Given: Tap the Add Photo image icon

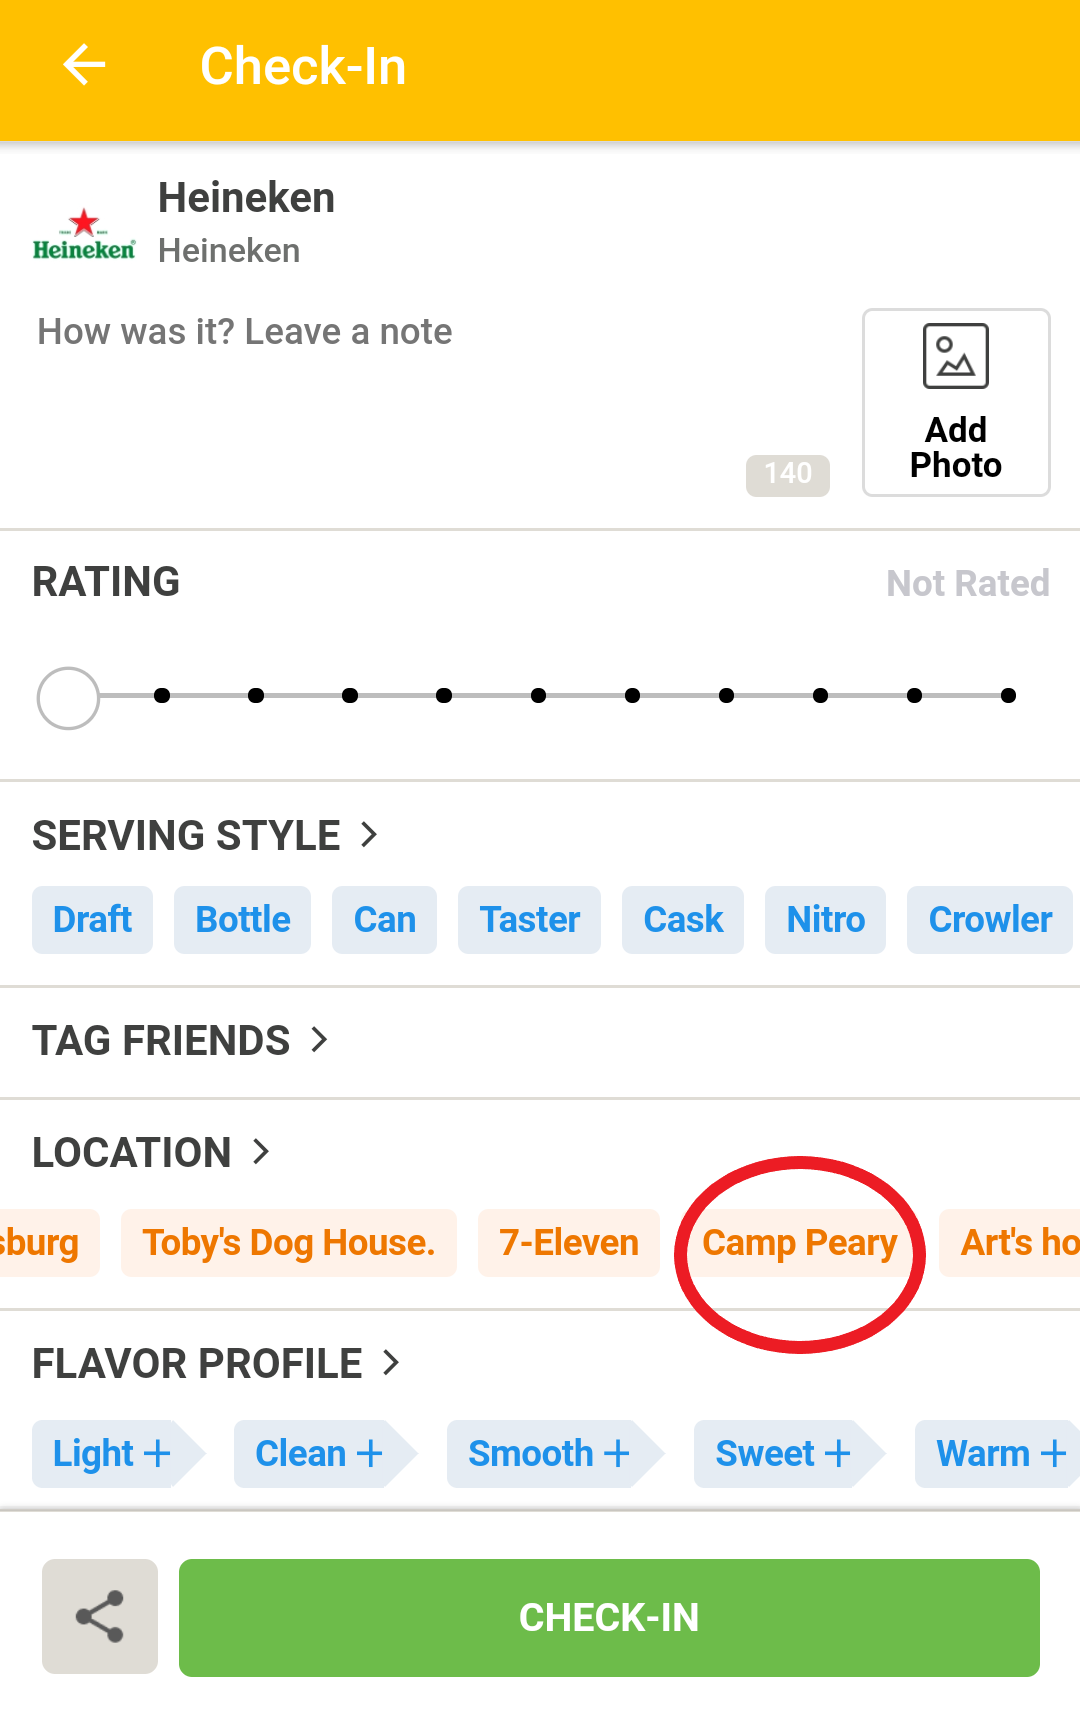Looking at the screenshot, I should pos(956,356).
